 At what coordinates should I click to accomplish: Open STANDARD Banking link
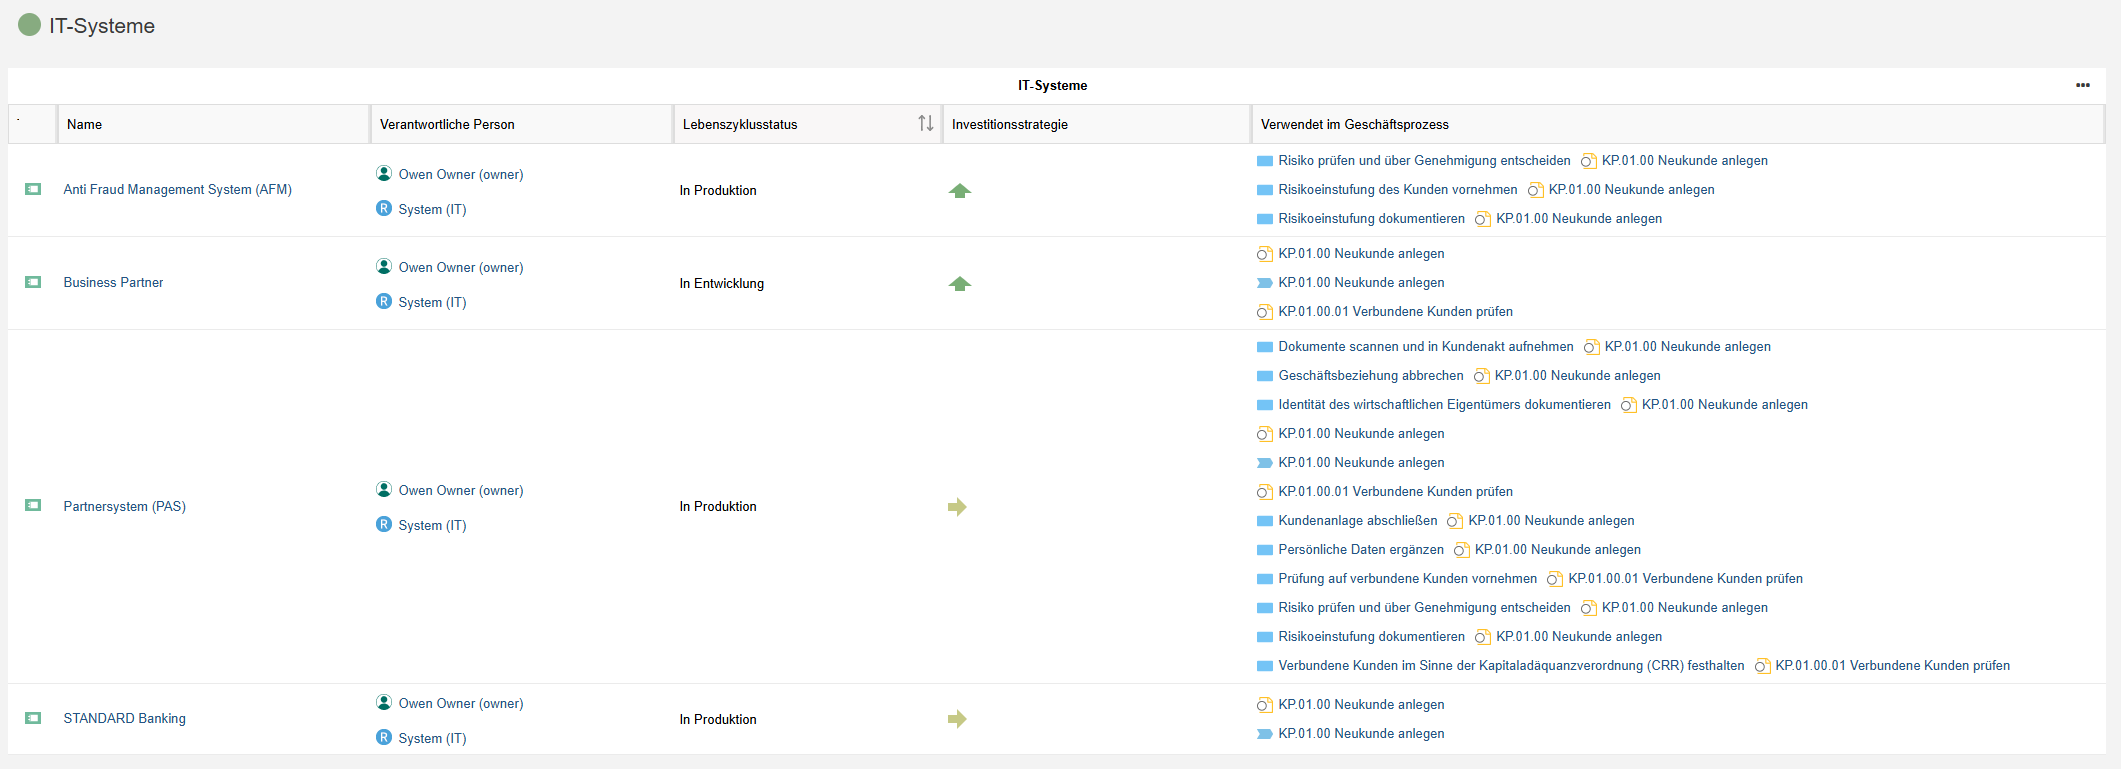pyautogui.click(x=125, y=718)
